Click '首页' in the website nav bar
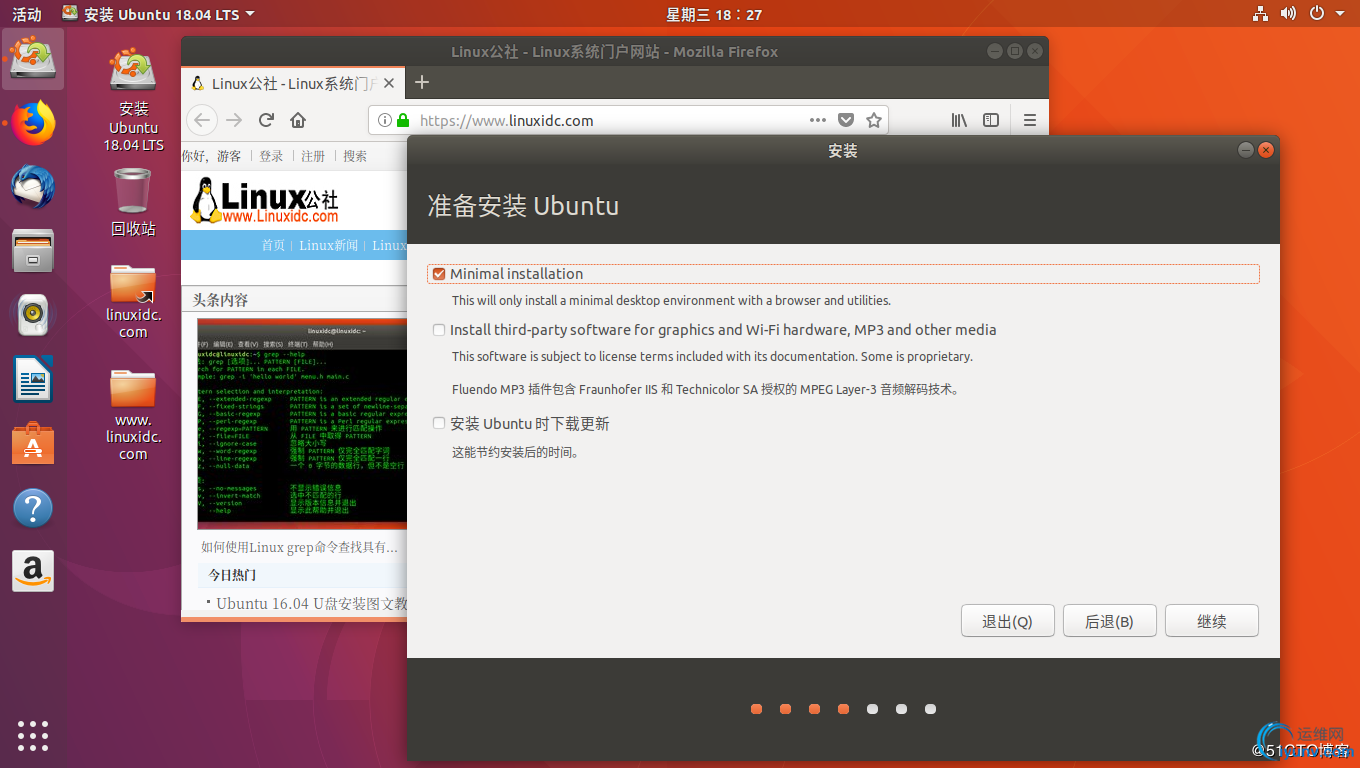Viewport: 1360px width, 768px height. pyautogui.click(x=273, y=245)
